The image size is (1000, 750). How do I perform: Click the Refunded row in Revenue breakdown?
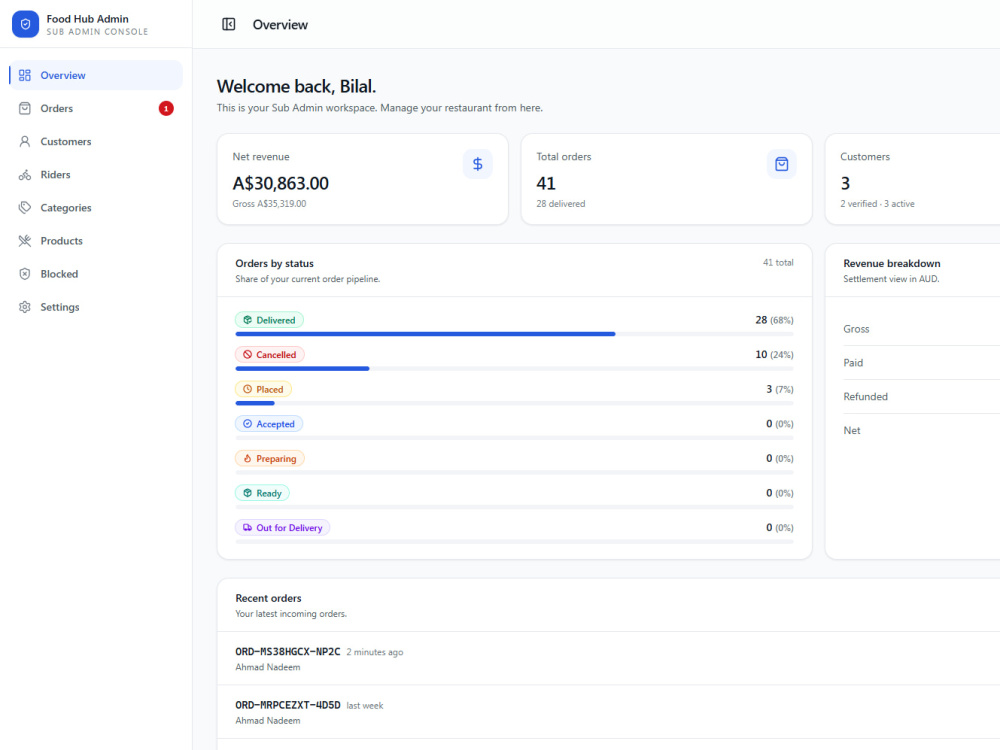click(x=921, y=397)
